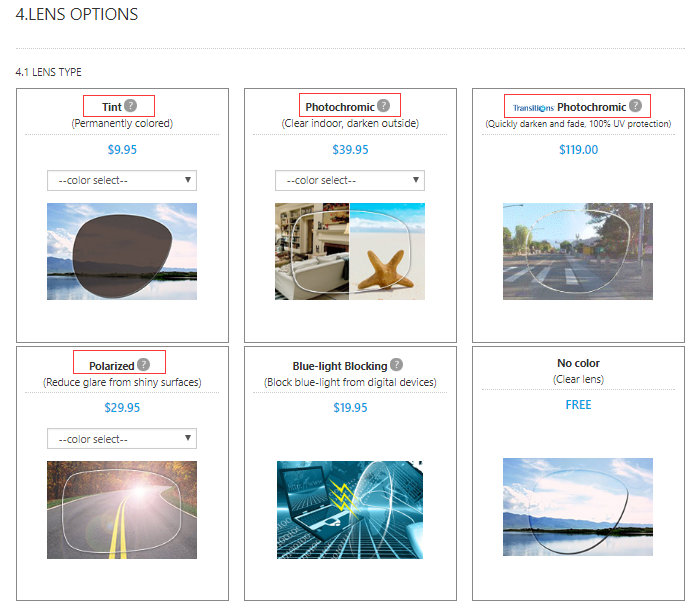Click the $39.95 price
This screenshot has width=693, height=605.
pyautogui.click(x=350, y=149)
